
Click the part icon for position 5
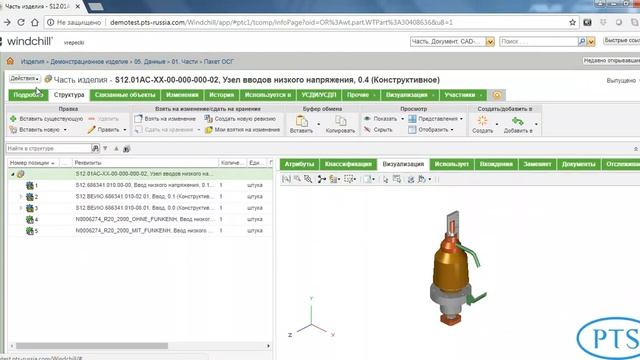click(x=29, y=231)
